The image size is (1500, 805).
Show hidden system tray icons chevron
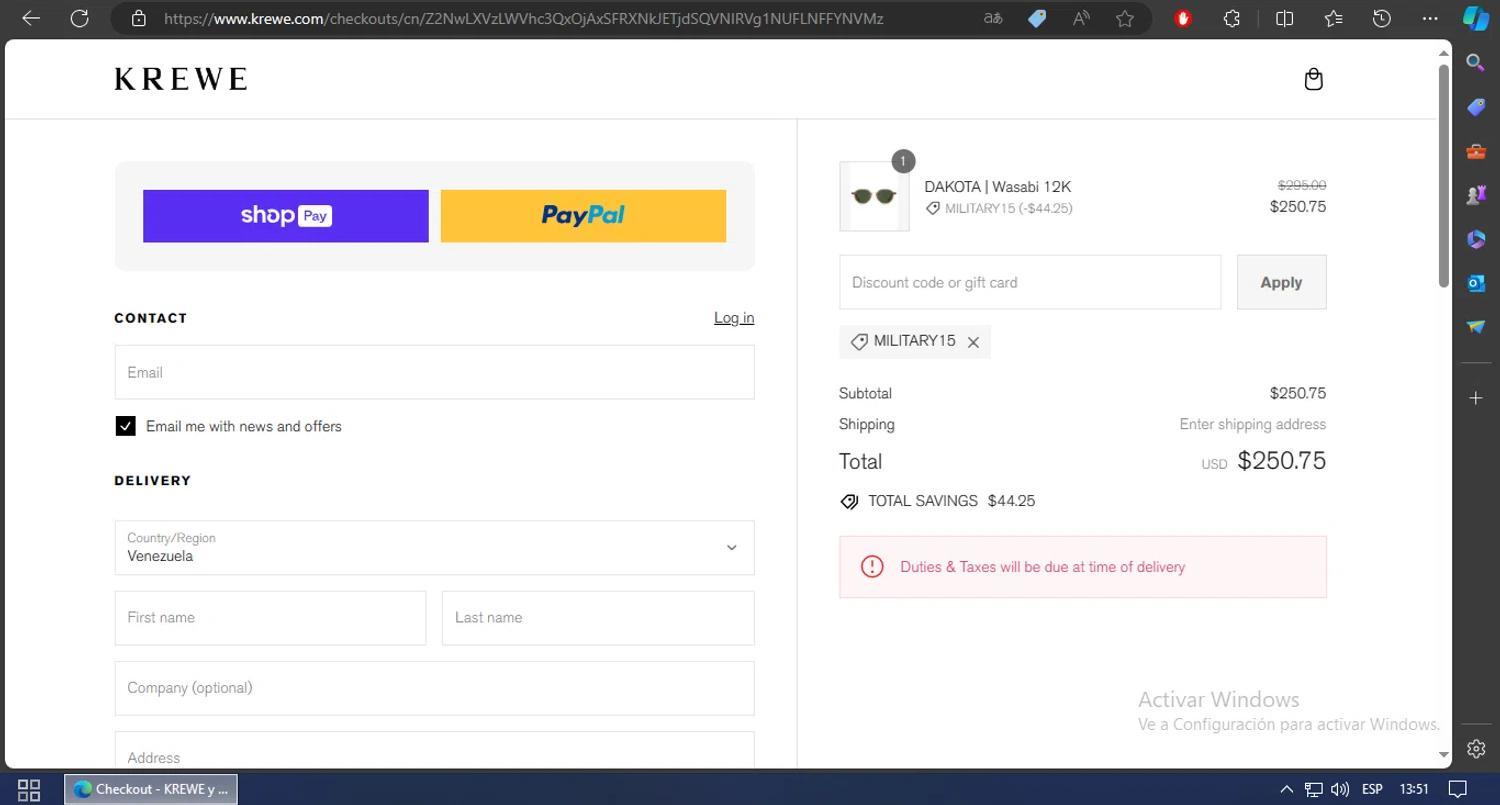point(1286,789)
